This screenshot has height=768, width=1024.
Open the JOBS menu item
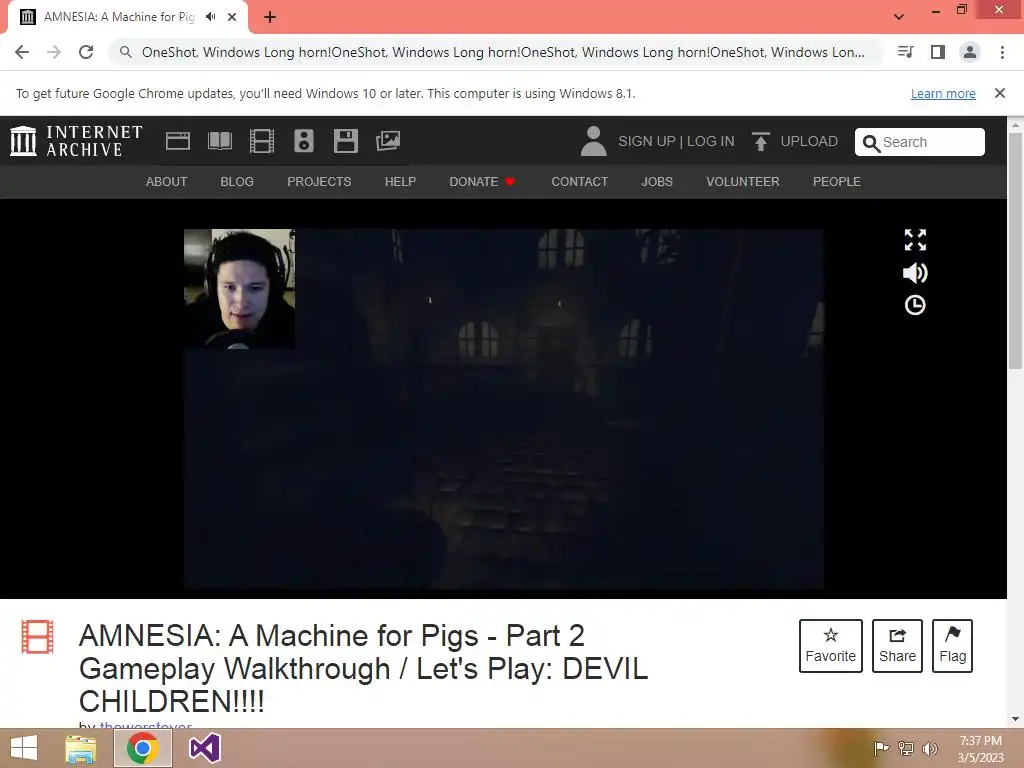[657, 182]
